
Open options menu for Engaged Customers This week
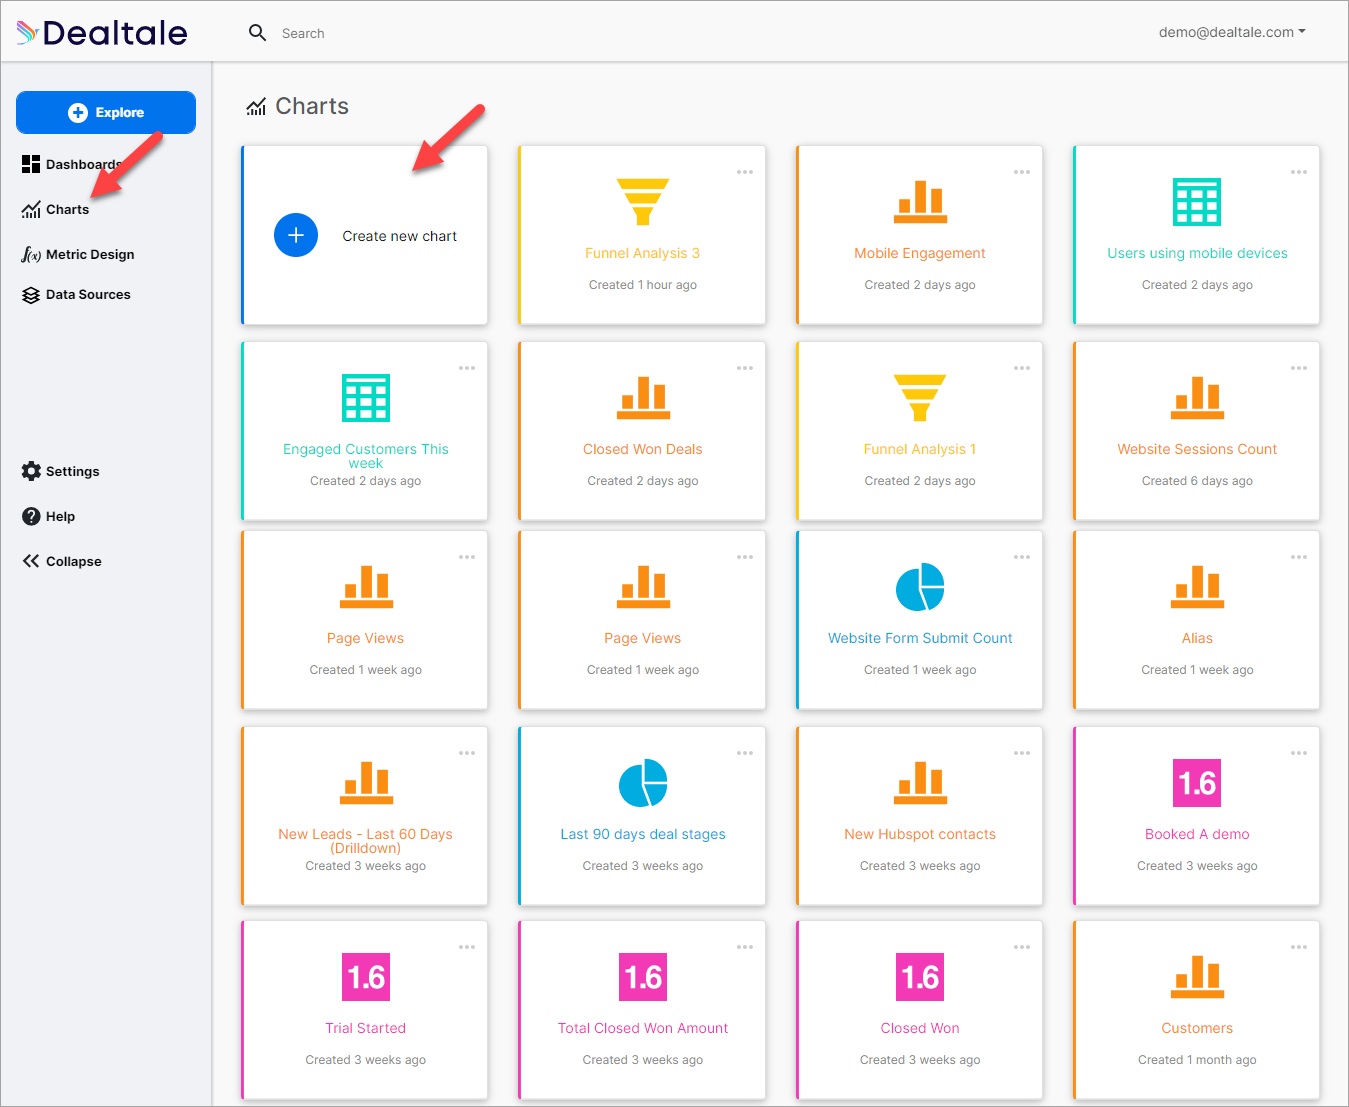pos(467,368)
